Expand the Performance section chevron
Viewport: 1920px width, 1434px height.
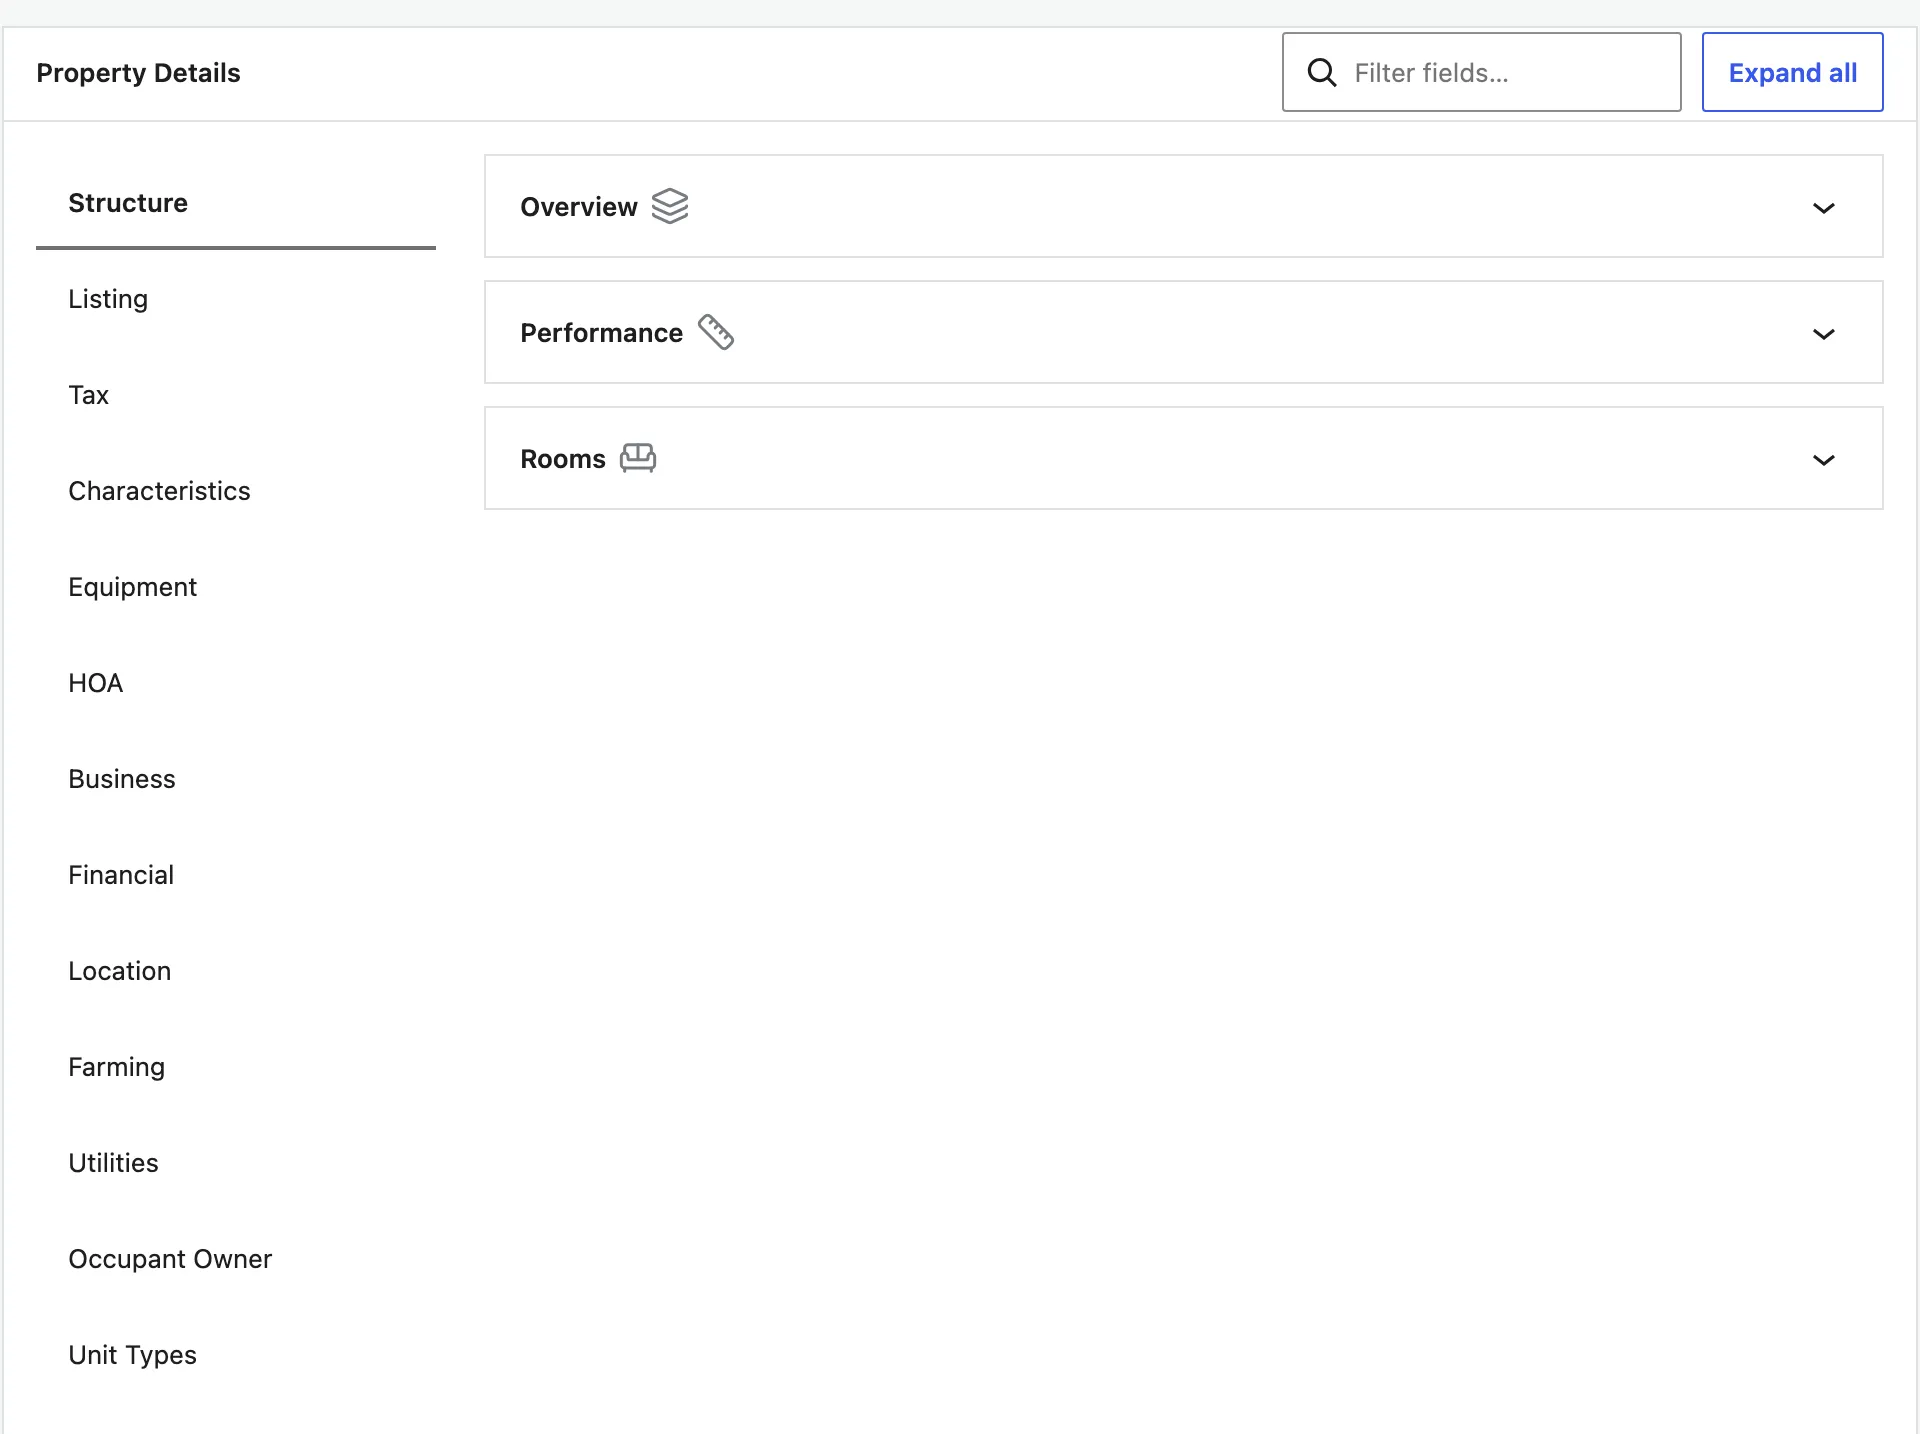coord(1824,333)
